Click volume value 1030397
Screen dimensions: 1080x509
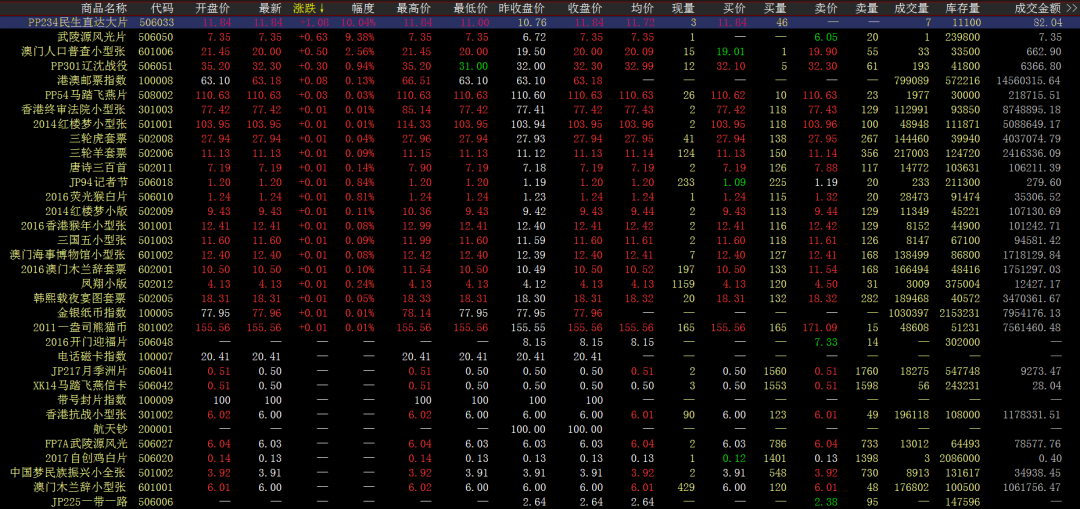910,313
